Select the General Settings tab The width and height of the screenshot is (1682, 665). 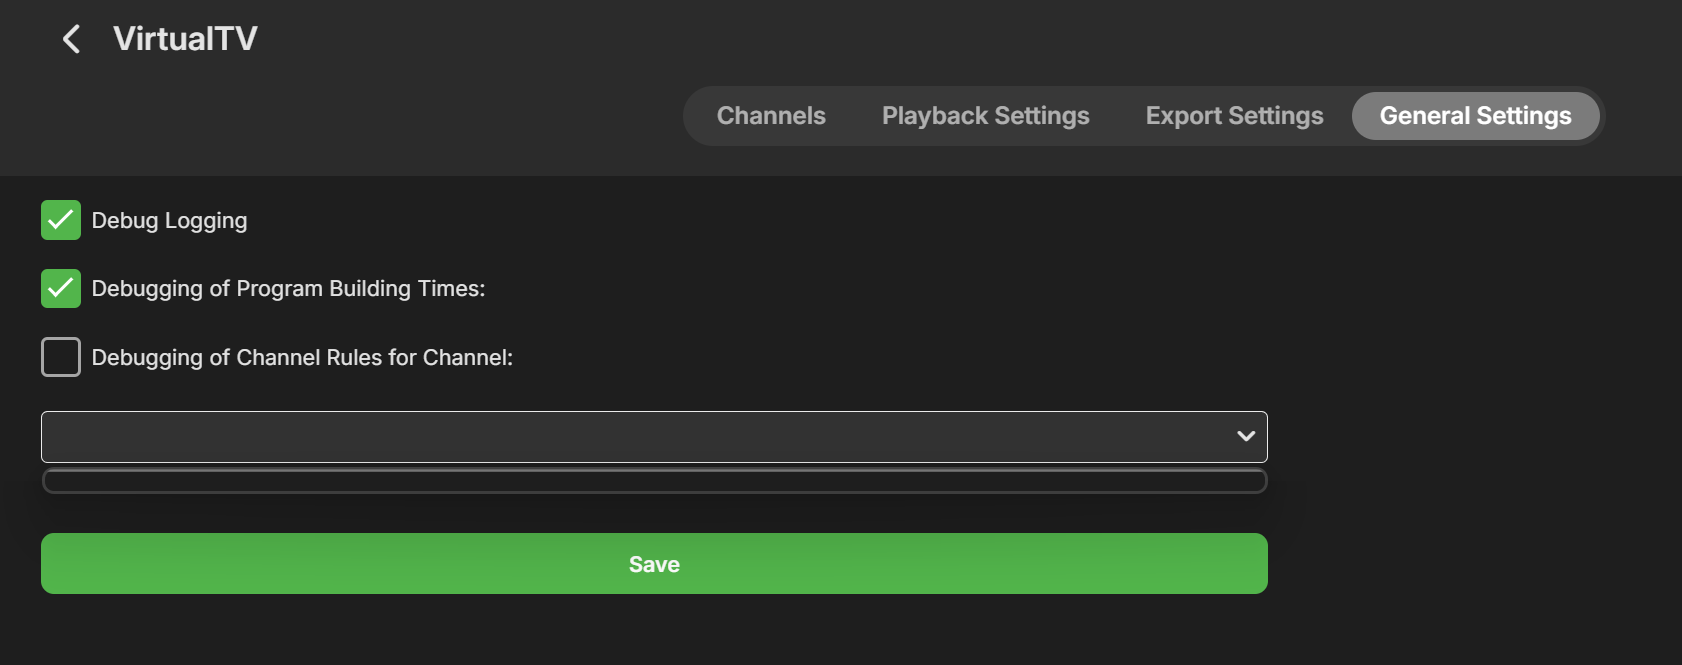1475,116
